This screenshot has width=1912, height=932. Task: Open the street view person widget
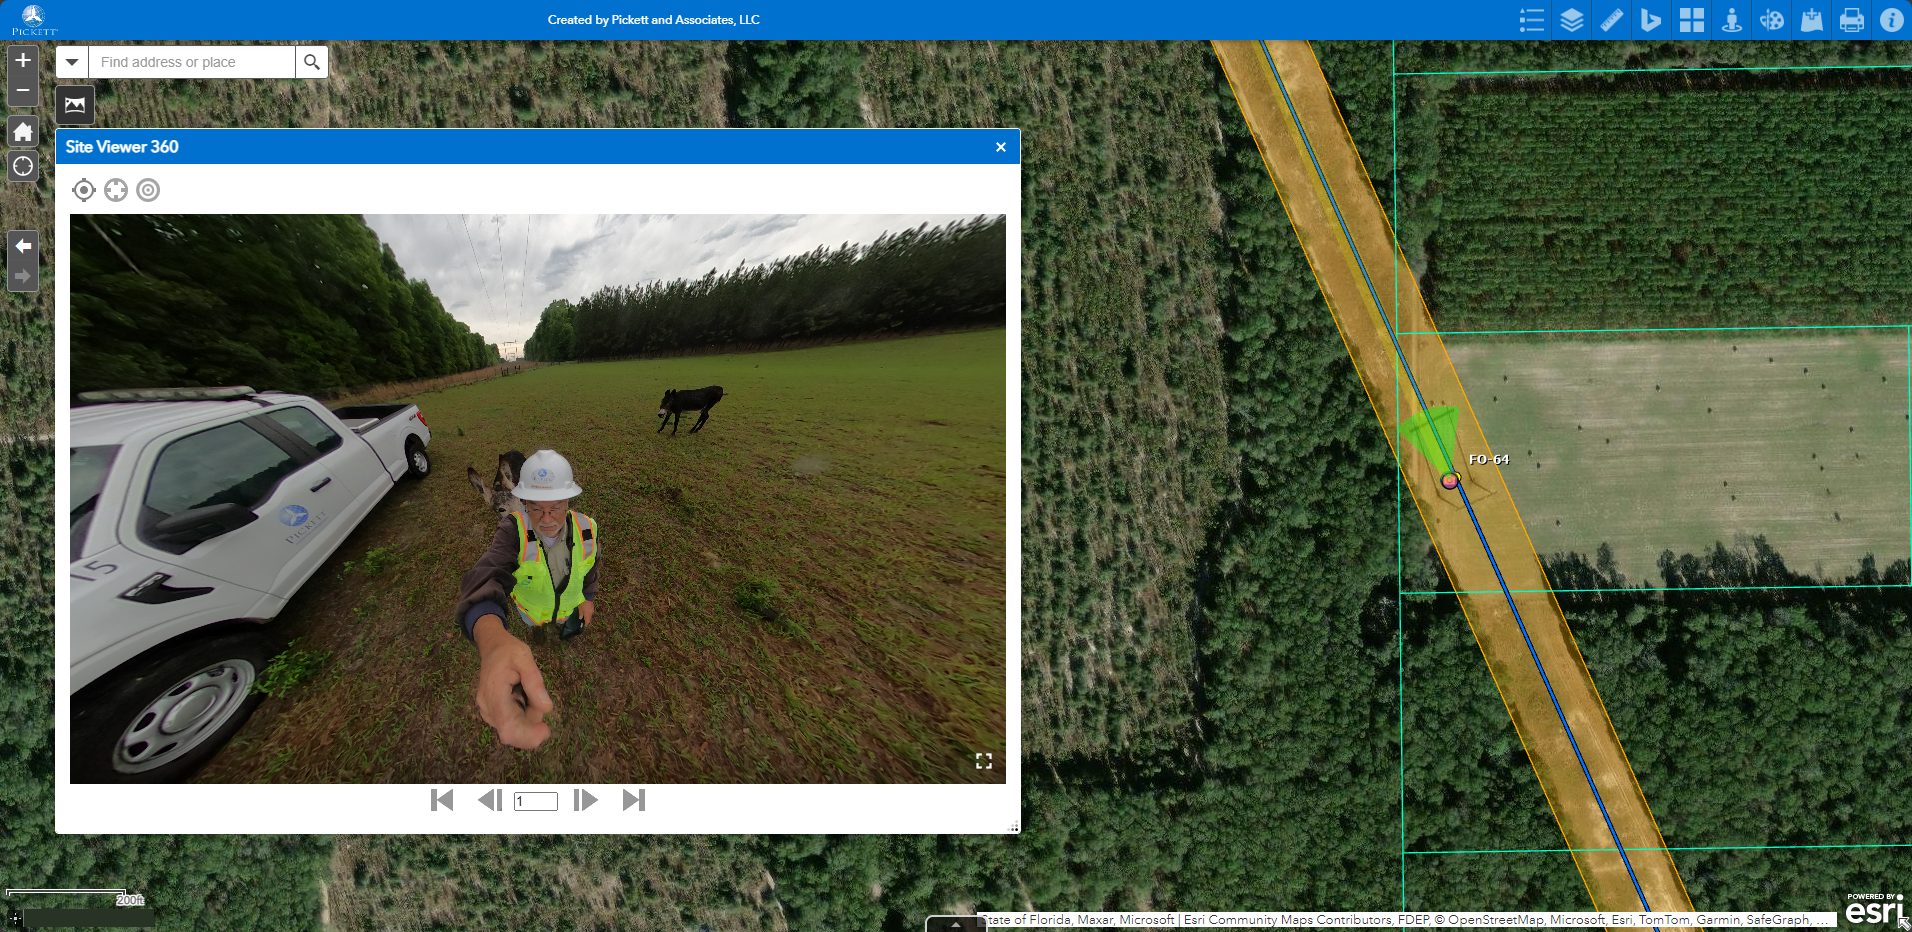pyautogui.click(x=1731, y=20)
